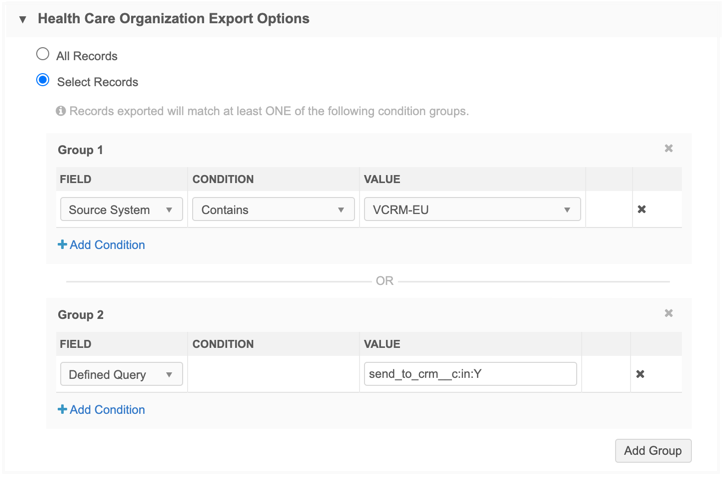Delete Group 2 using its header X icon
This screenshot has width=723, height=477.
pos(668,314)
